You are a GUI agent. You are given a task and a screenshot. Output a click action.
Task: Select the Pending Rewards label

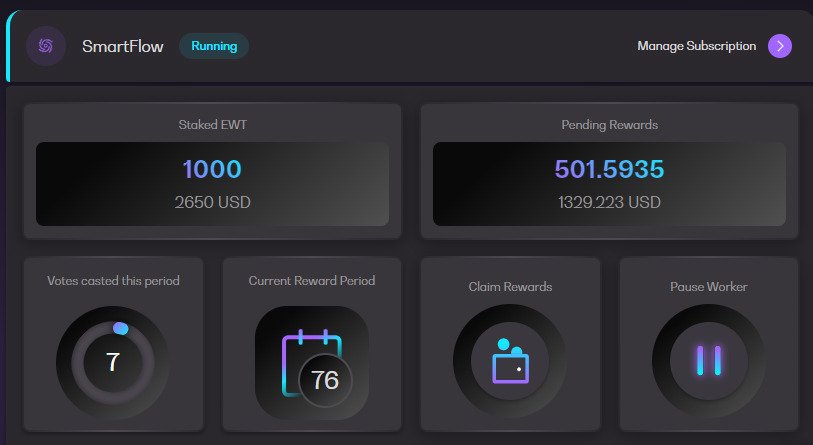click(610, 124)
